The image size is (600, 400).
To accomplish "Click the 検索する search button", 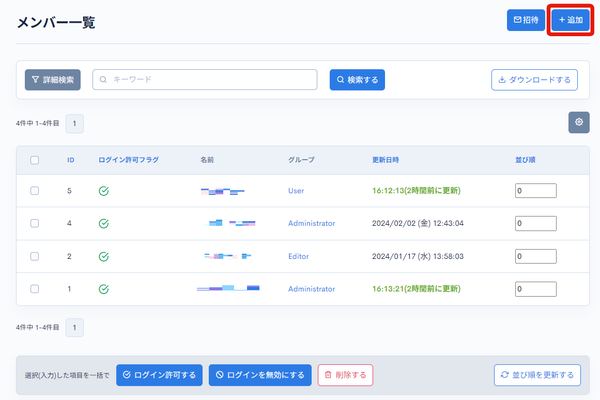I will [x=357, y=80].
